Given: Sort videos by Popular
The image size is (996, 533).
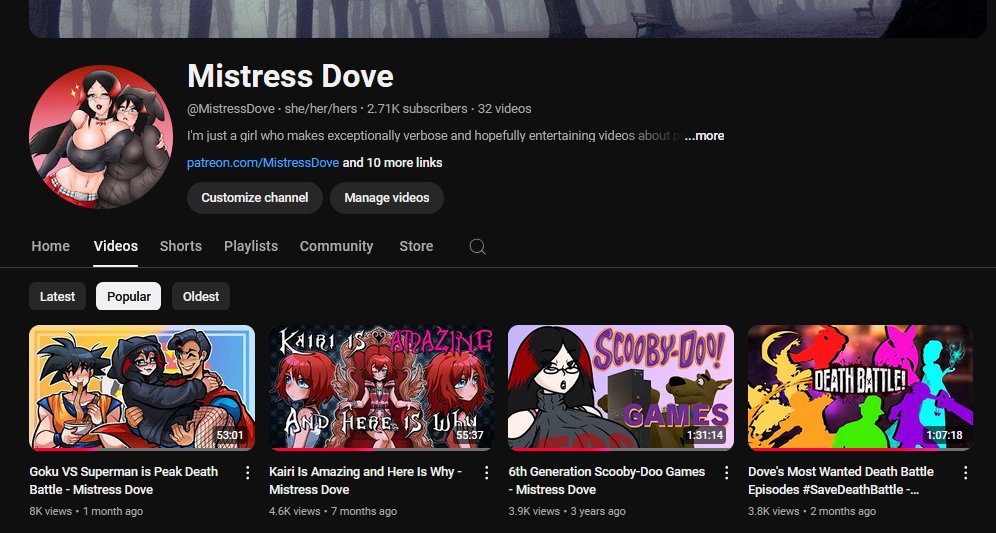Looking at the screenshot, I should [x=129, y=297].
